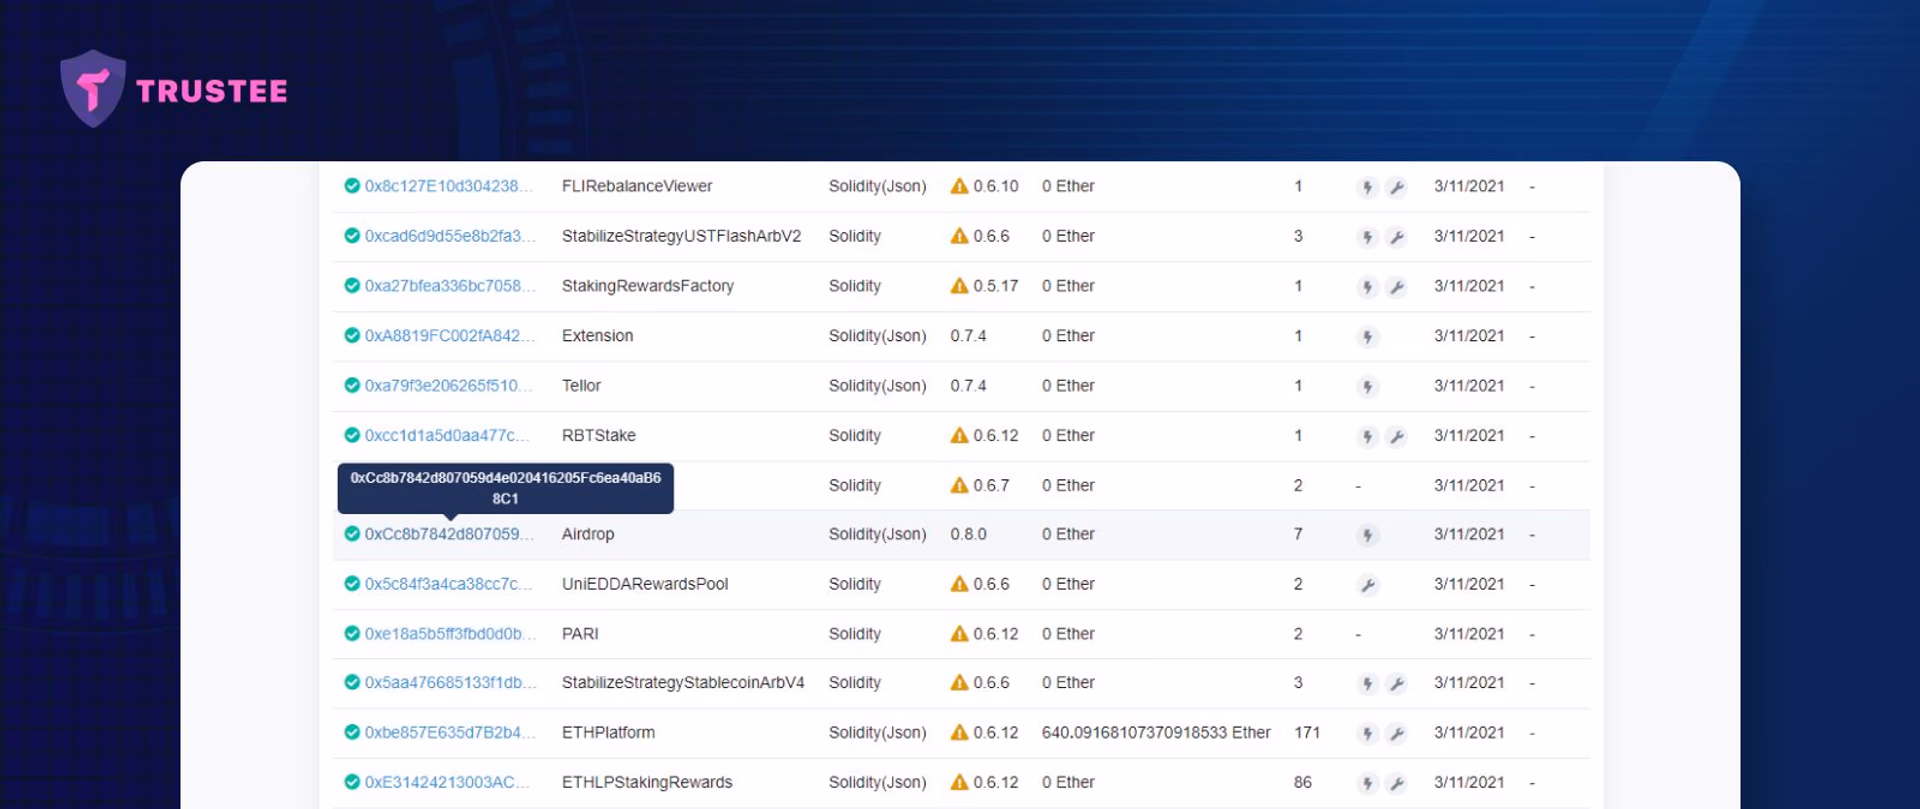Click the lightning icon in FLIRebalanceViewer row
Screen dimensions: 1920x809
1367,187
